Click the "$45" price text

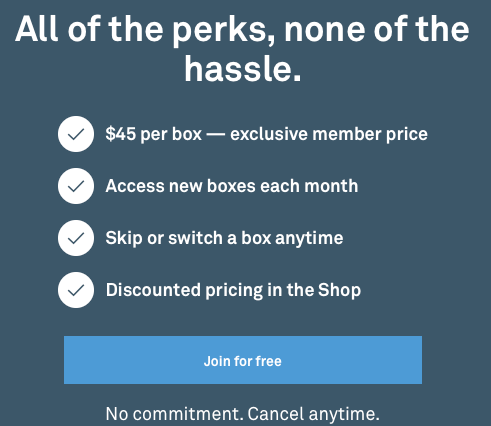(120, 134)
